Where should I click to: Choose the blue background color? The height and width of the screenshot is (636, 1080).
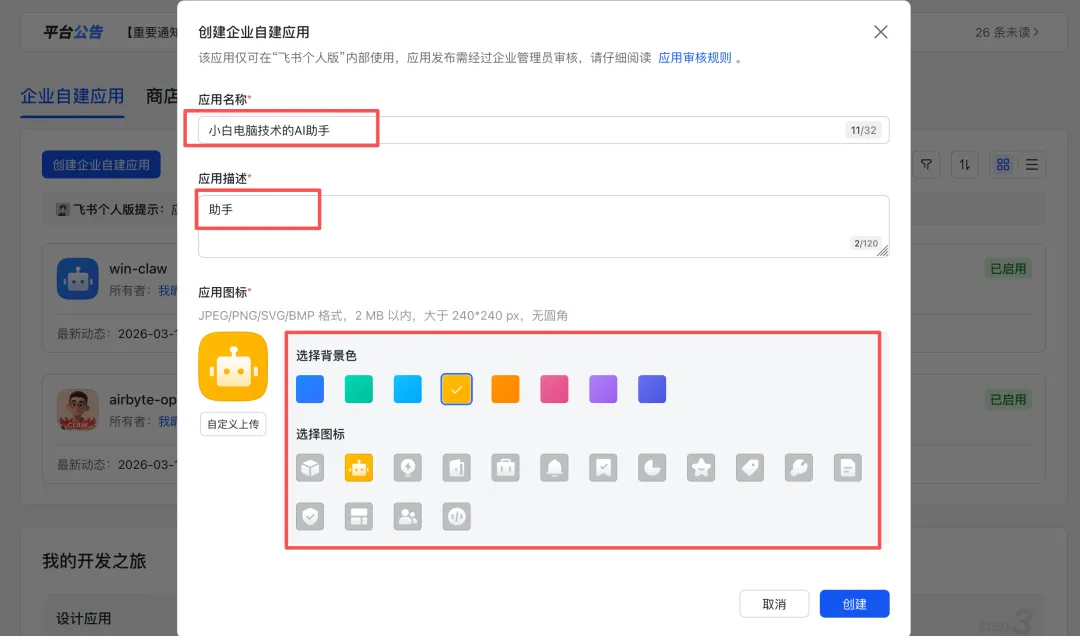(310, 389)
